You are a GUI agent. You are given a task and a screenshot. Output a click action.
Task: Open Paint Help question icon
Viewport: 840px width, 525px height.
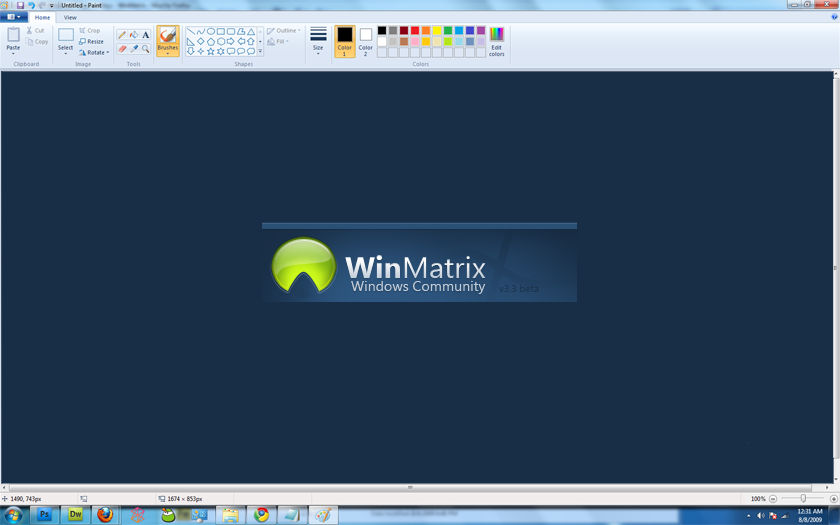[x=834, y=17]
